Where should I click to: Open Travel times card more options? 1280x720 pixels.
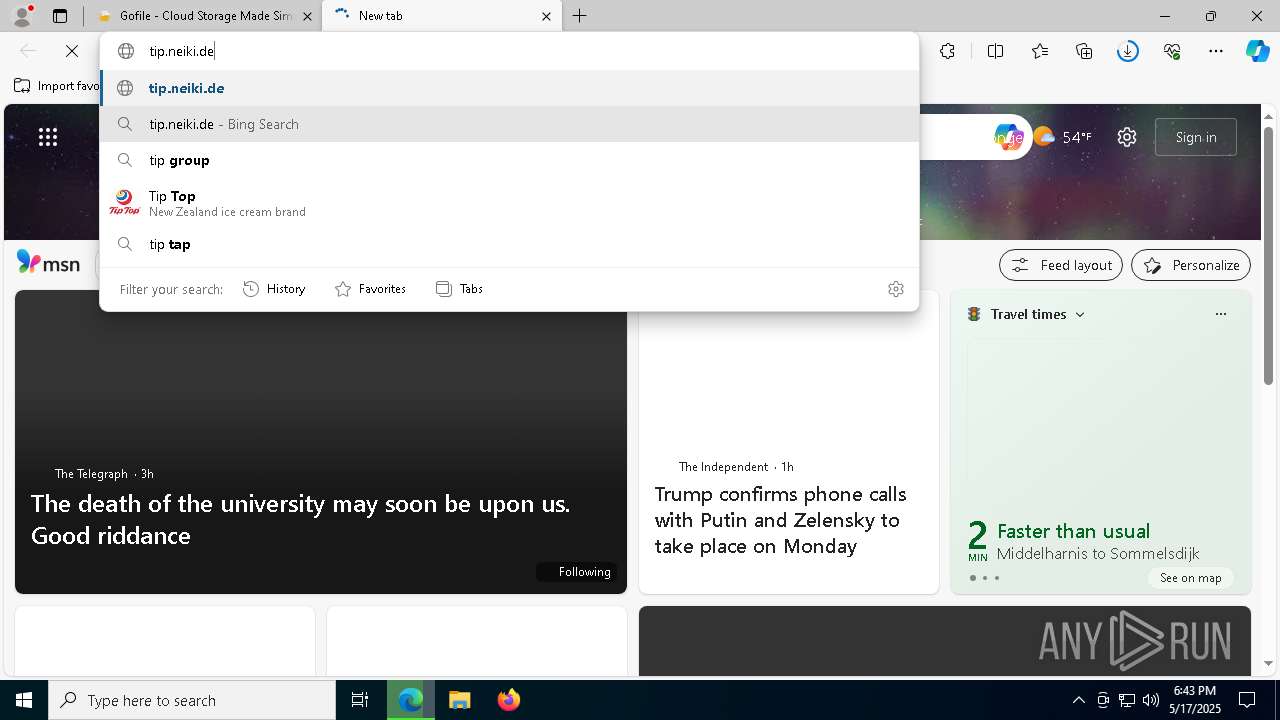pos(1220,314)
